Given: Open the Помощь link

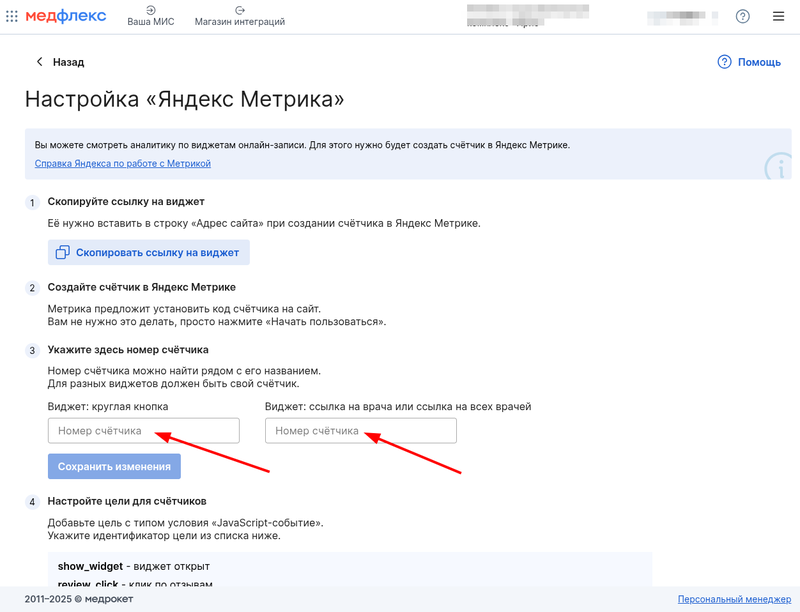Looking at the screenshot, I should 759,62.
